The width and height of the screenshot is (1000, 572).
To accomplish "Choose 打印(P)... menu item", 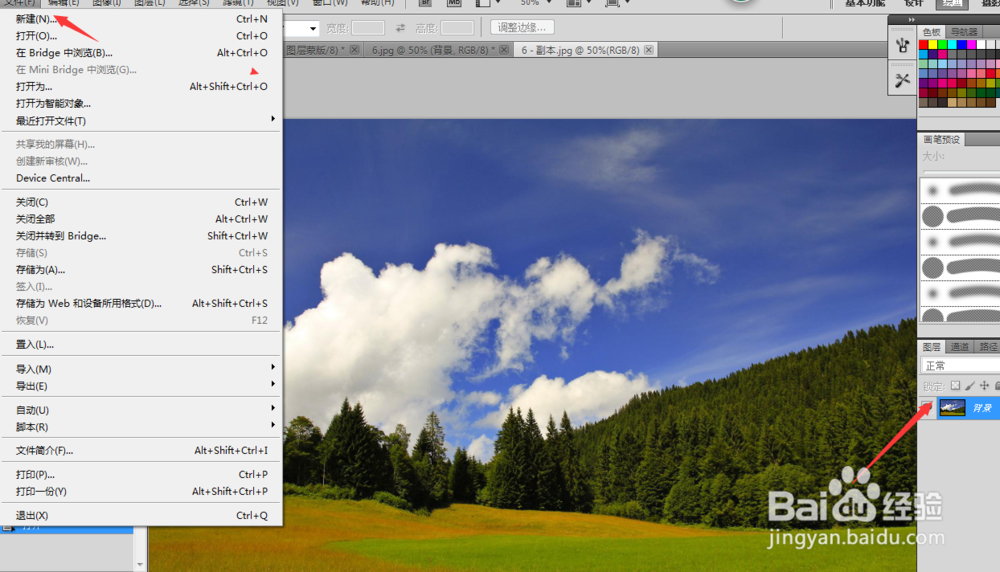I will 141,474.
